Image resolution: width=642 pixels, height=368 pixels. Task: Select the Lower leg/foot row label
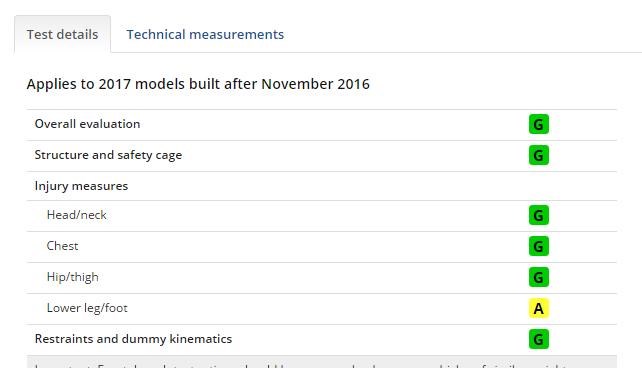(x=87, y=308)
